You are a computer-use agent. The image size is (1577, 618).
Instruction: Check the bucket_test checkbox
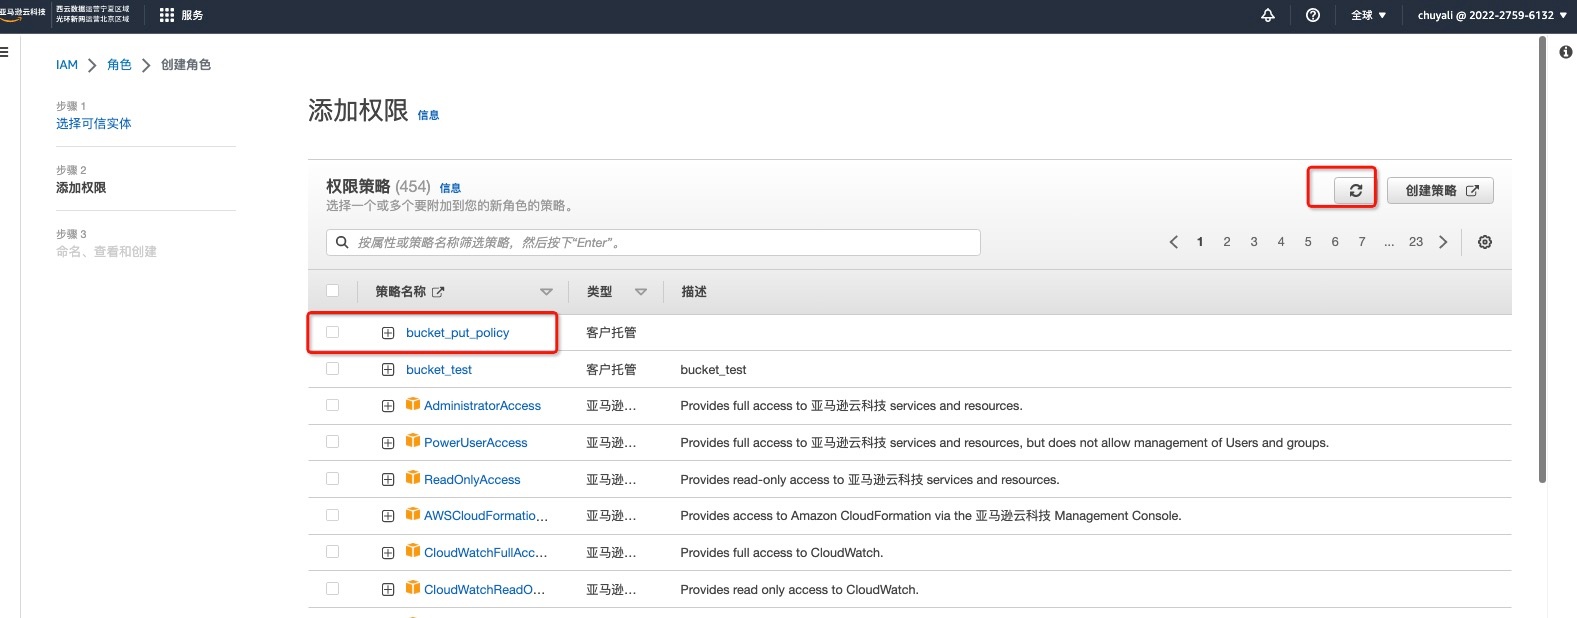point(332,369)
